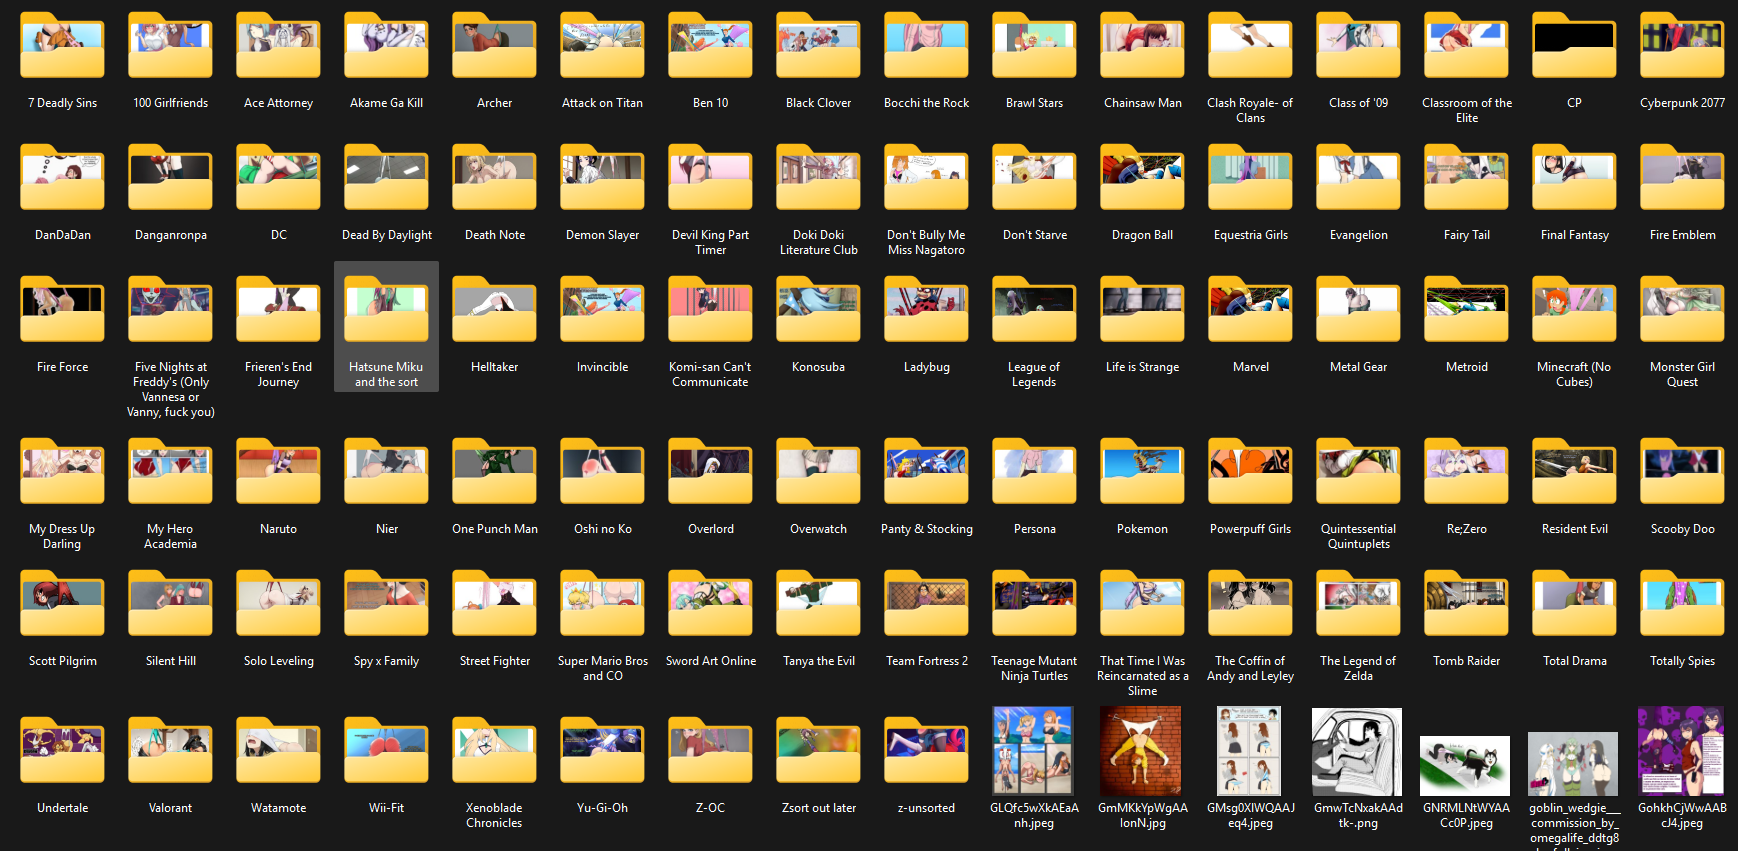Select the 'Team Fortress 2' folder name
This screenshot has width=1738, height=851.
(x=926, y=661)
